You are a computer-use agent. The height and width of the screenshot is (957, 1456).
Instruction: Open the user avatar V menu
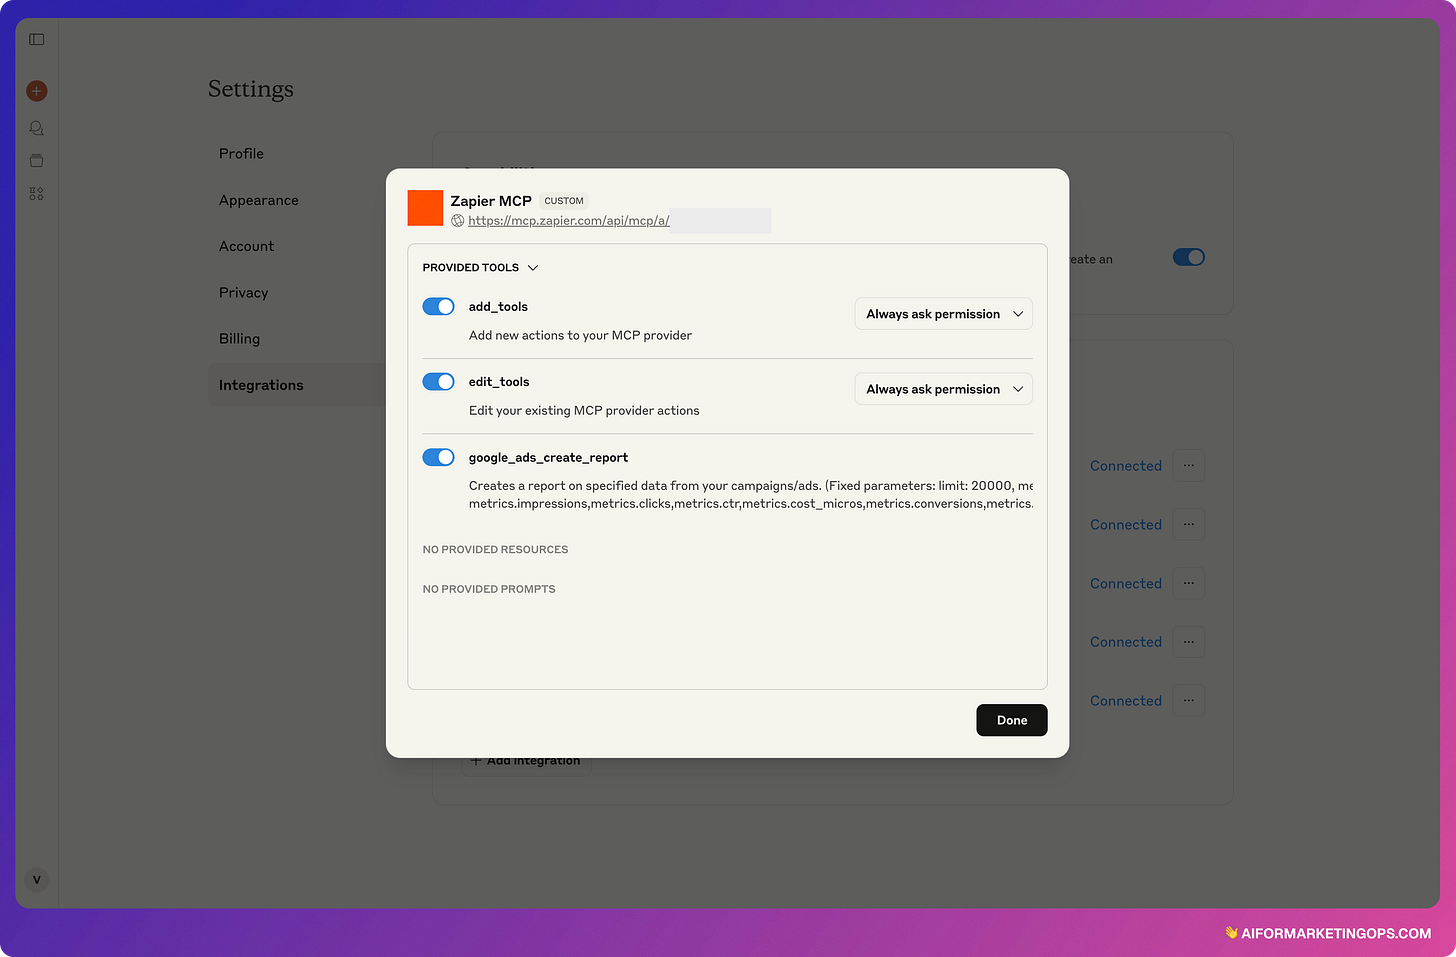(37, 880)
